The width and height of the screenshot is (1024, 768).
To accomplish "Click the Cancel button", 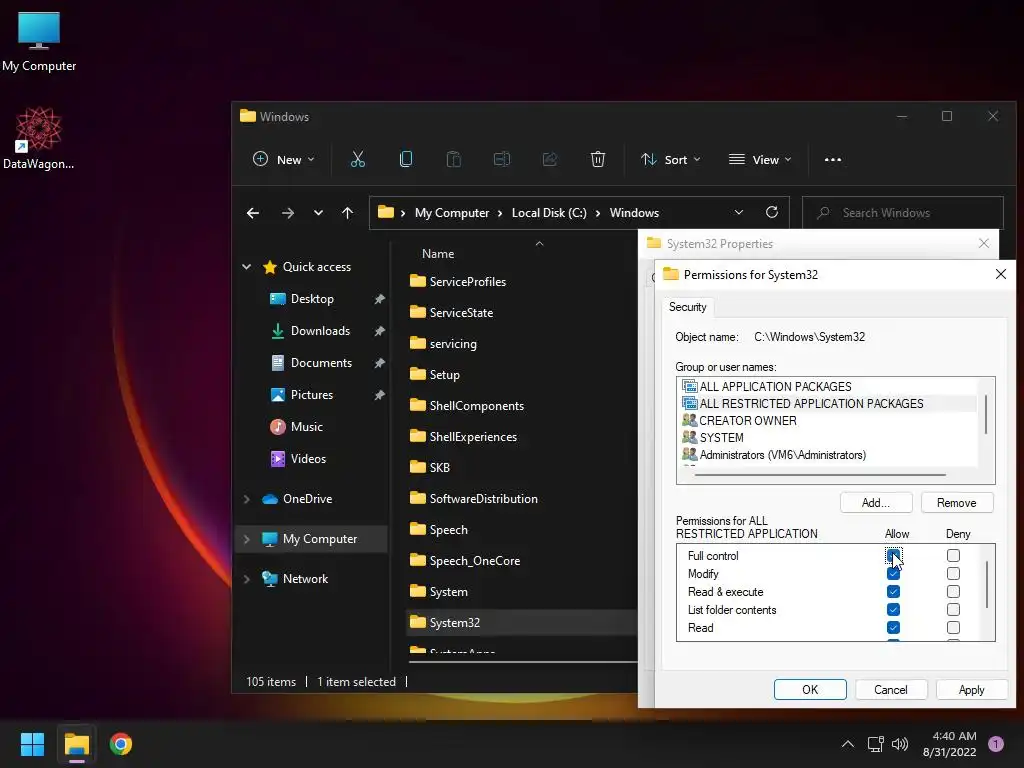I will pyautogui.click(x=891, y=690).
